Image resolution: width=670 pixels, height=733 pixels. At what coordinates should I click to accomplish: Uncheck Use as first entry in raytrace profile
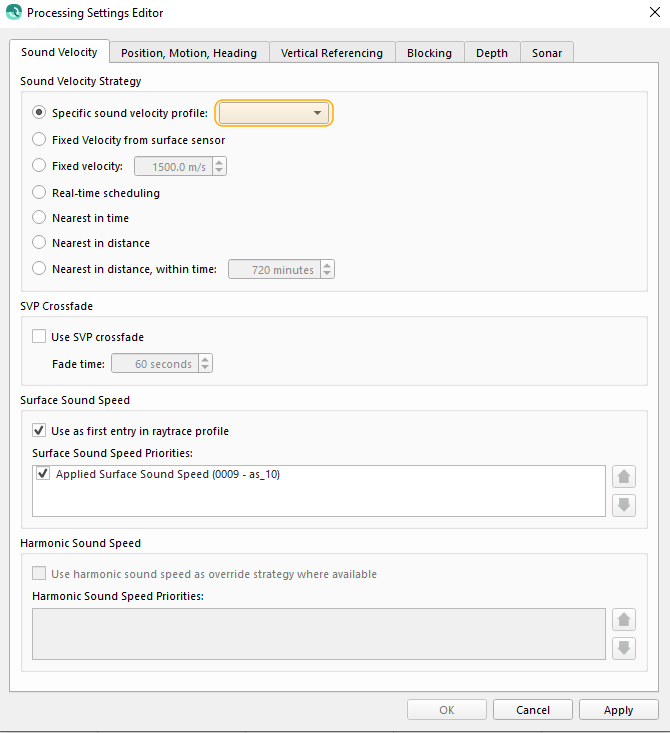pos(39,431)
